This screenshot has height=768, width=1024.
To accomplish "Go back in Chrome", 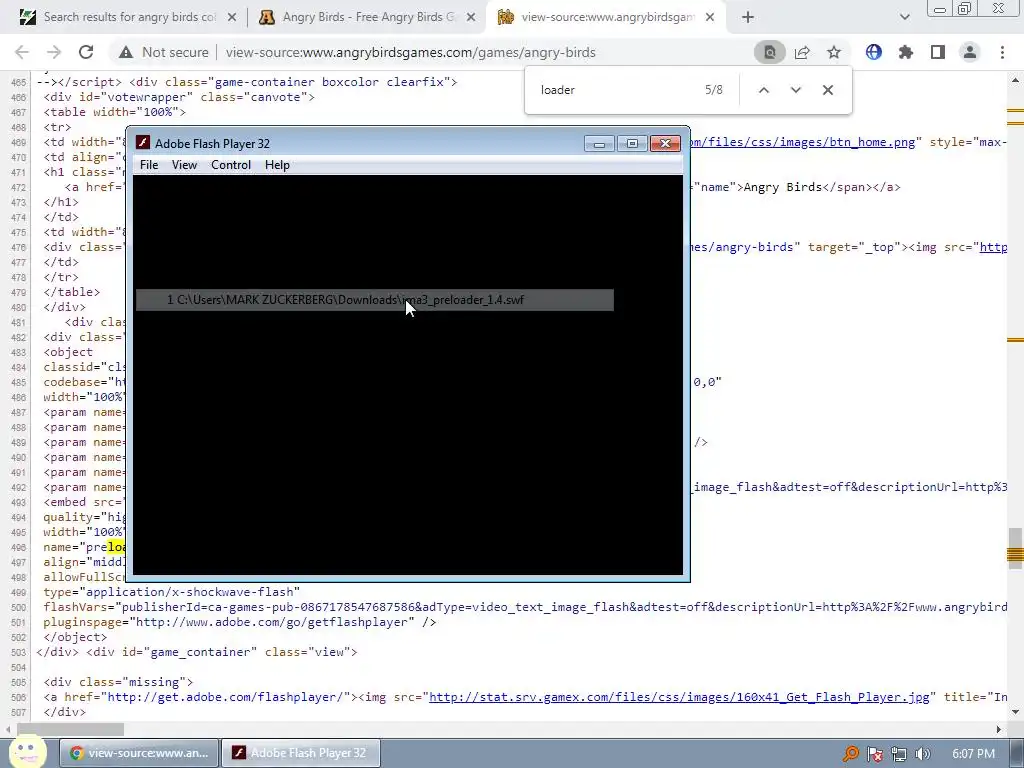I will (x=22, y=52).
